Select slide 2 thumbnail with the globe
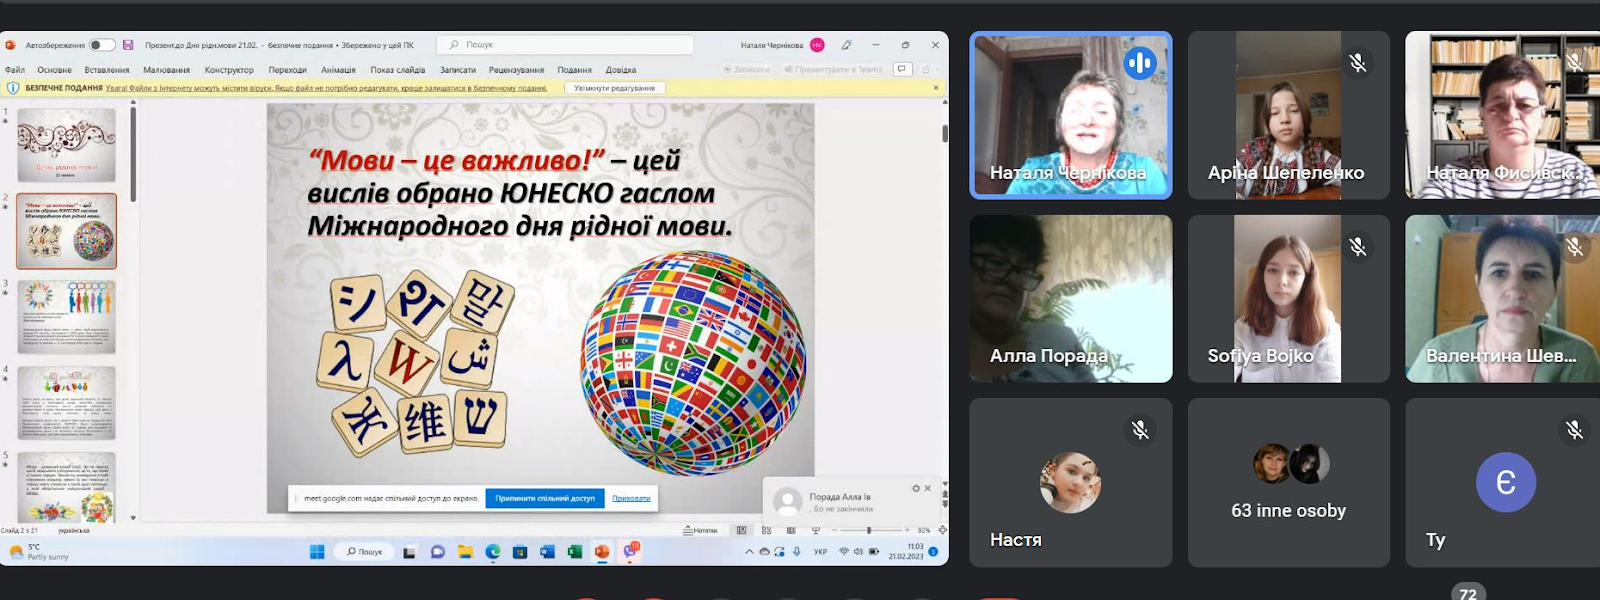 pyautogui.click(x=67, y=232)
